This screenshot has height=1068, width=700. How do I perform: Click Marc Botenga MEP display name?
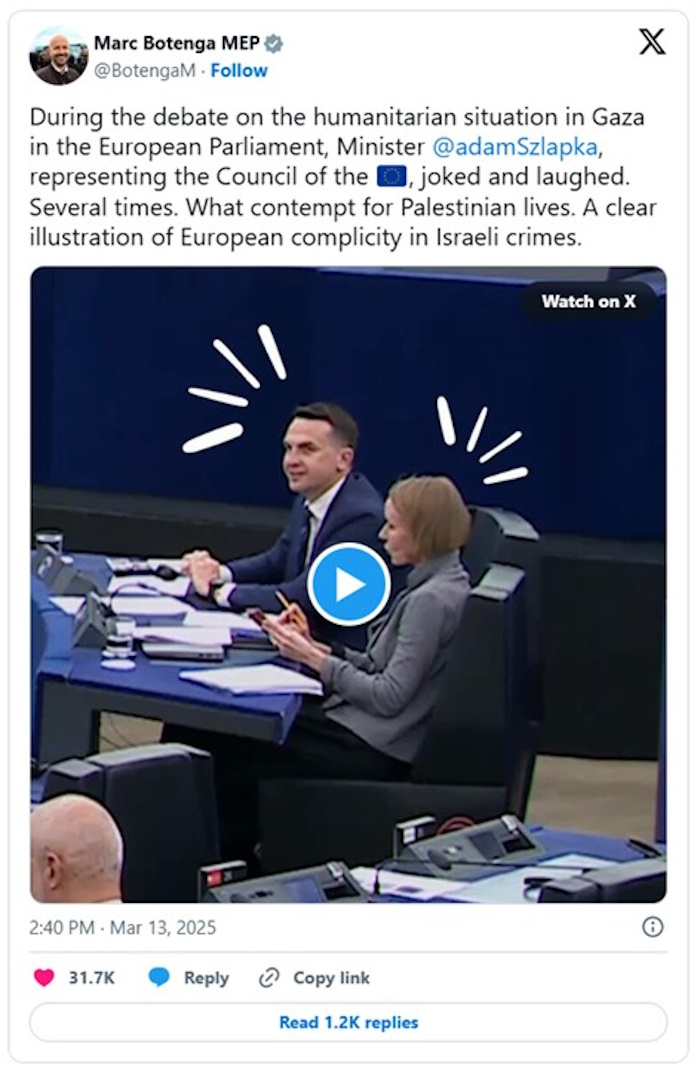pos(176,44)
